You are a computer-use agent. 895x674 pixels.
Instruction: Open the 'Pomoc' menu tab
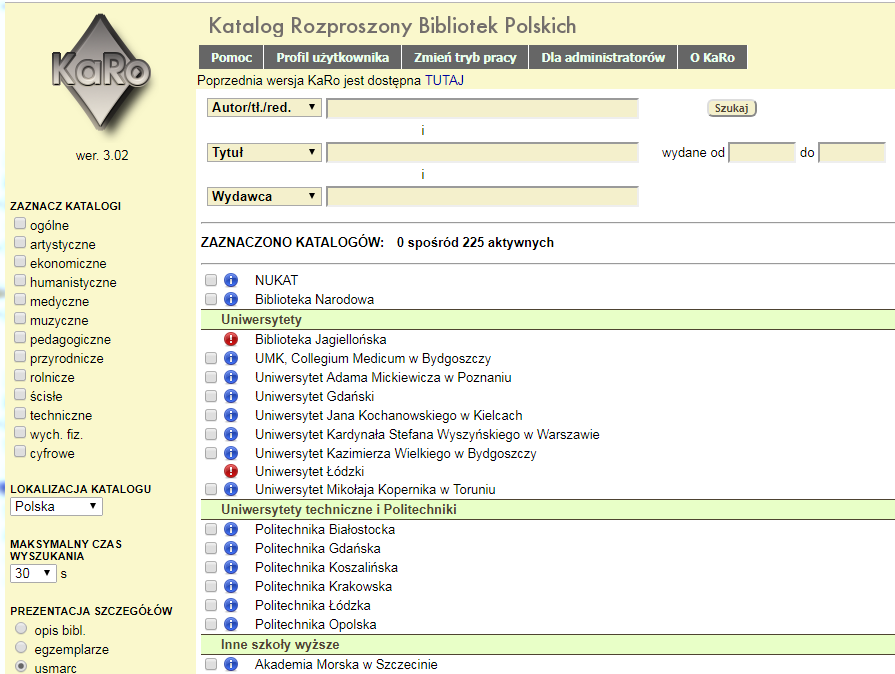pos(231,57)
